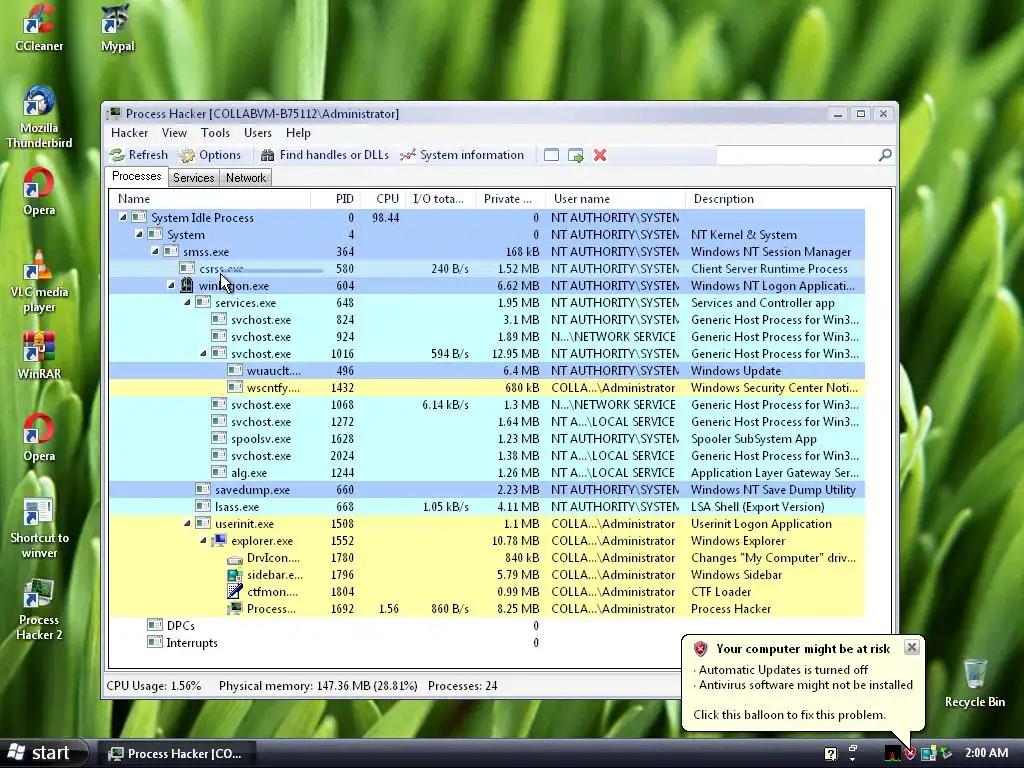Click the Mypal desktop icon
The image size is (1024, 768).
click(118, 28)
